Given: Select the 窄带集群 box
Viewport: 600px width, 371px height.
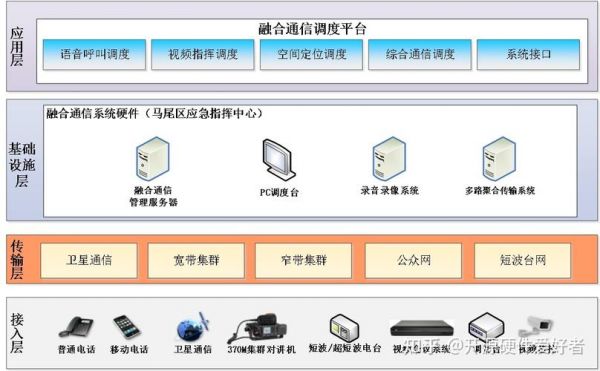Looking at the screenshot, I should 304,260.
